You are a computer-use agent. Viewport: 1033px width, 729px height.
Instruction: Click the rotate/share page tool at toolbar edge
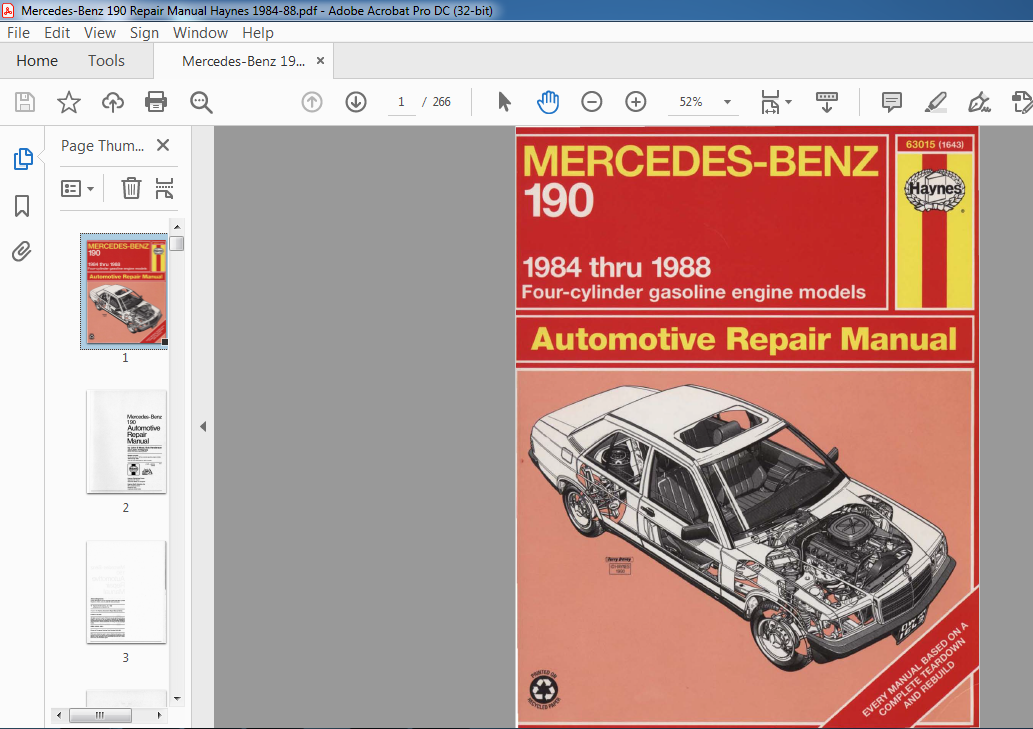[x=1022, y=102]
